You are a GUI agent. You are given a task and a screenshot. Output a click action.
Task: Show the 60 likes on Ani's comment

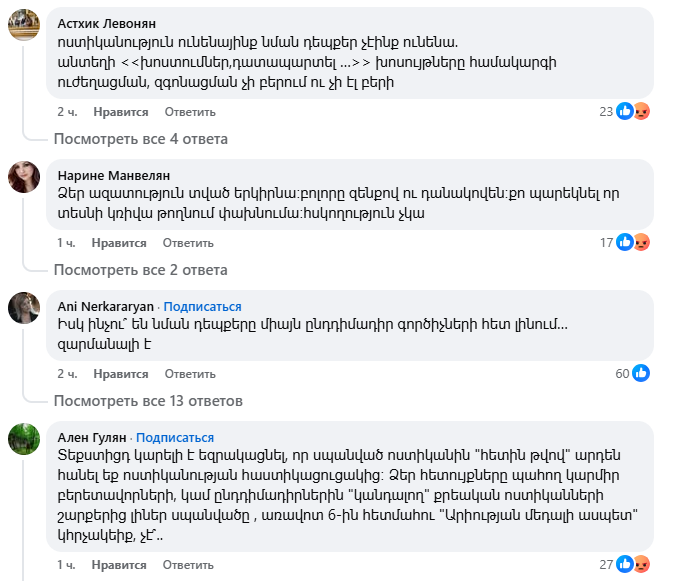coord(631,373)
